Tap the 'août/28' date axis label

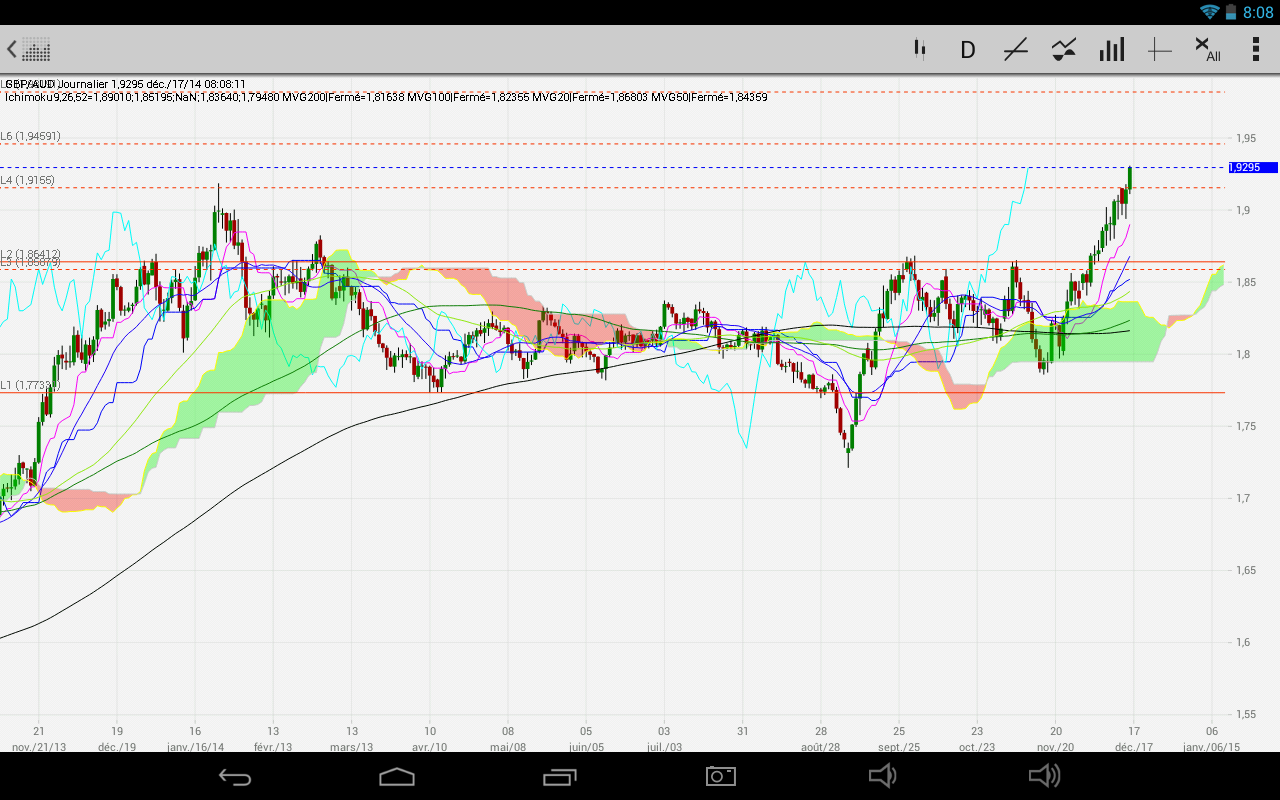coord(821,747)
